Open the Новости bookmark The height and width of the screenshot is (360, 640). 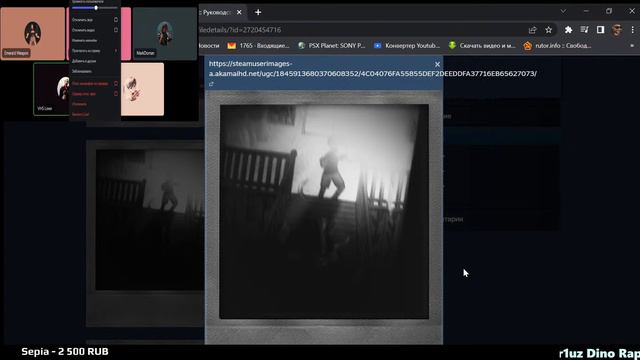pyautogui.click(x=209, y=46)
